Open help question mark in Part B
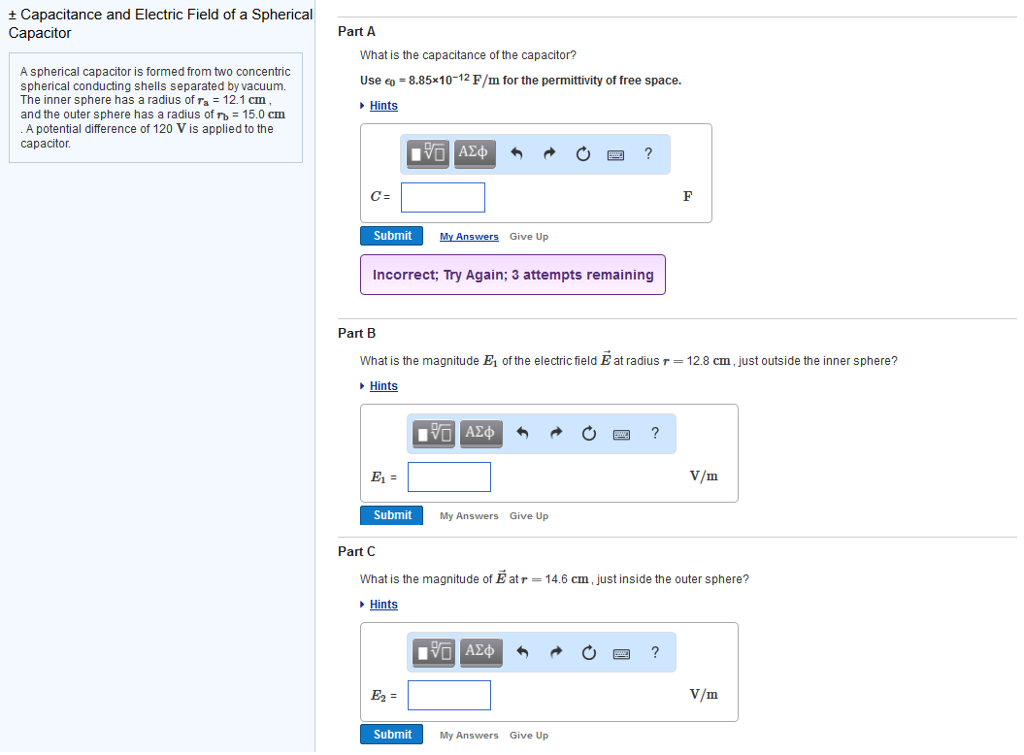The height and width of the screenshot is (755, 1024). [x=655, y=433]
